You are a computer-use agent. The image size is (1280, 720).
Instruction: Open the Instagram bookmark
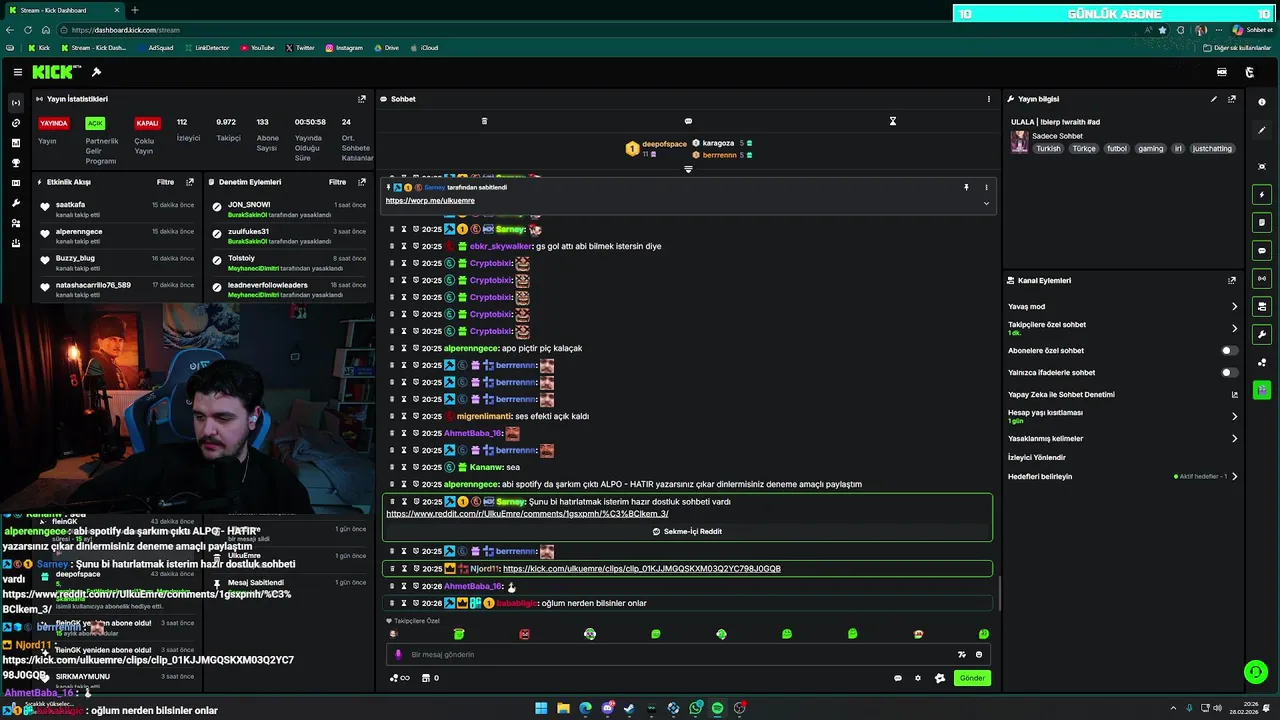343,48
